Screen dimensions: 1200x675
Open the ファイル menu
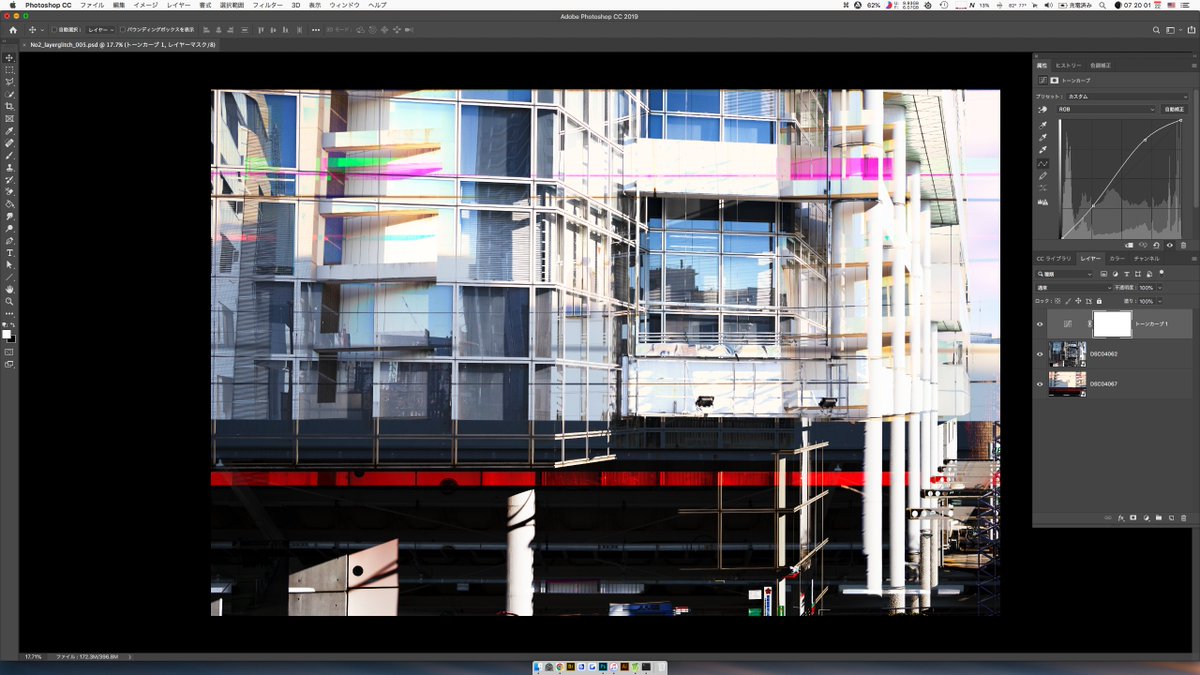tap(92, 5)
